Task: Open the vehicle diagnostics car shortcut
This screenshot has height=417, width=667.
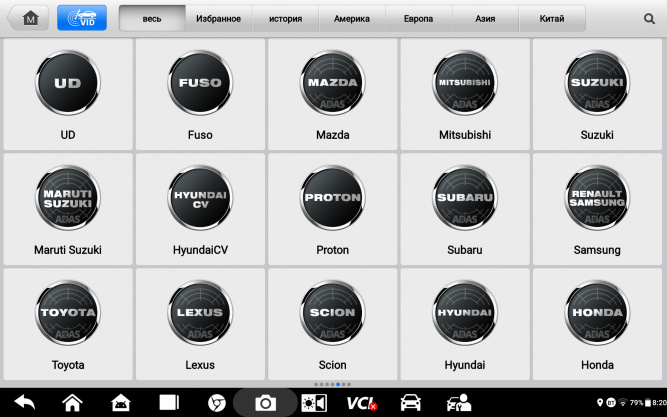Action: (410, 403)
